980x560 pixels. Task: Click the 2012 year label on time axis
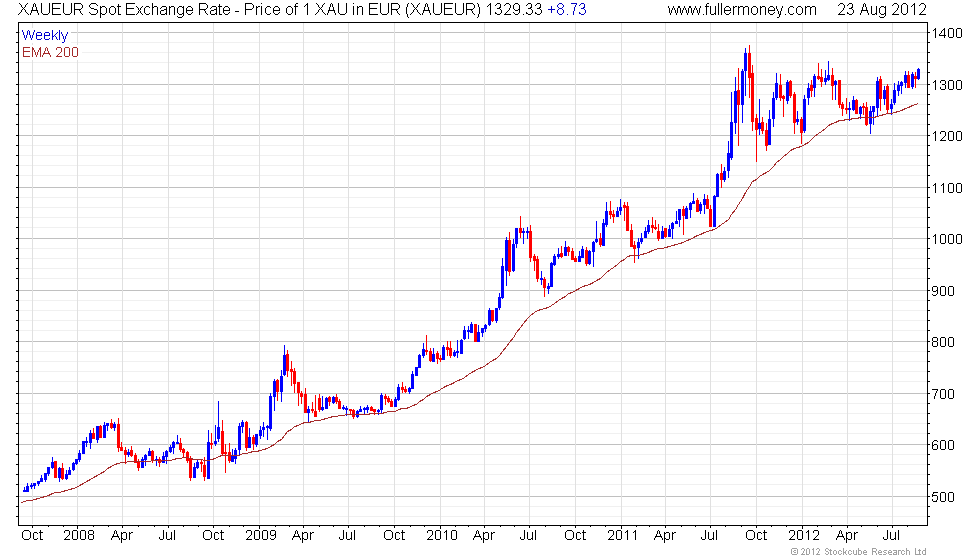click(x=804, y=536)
